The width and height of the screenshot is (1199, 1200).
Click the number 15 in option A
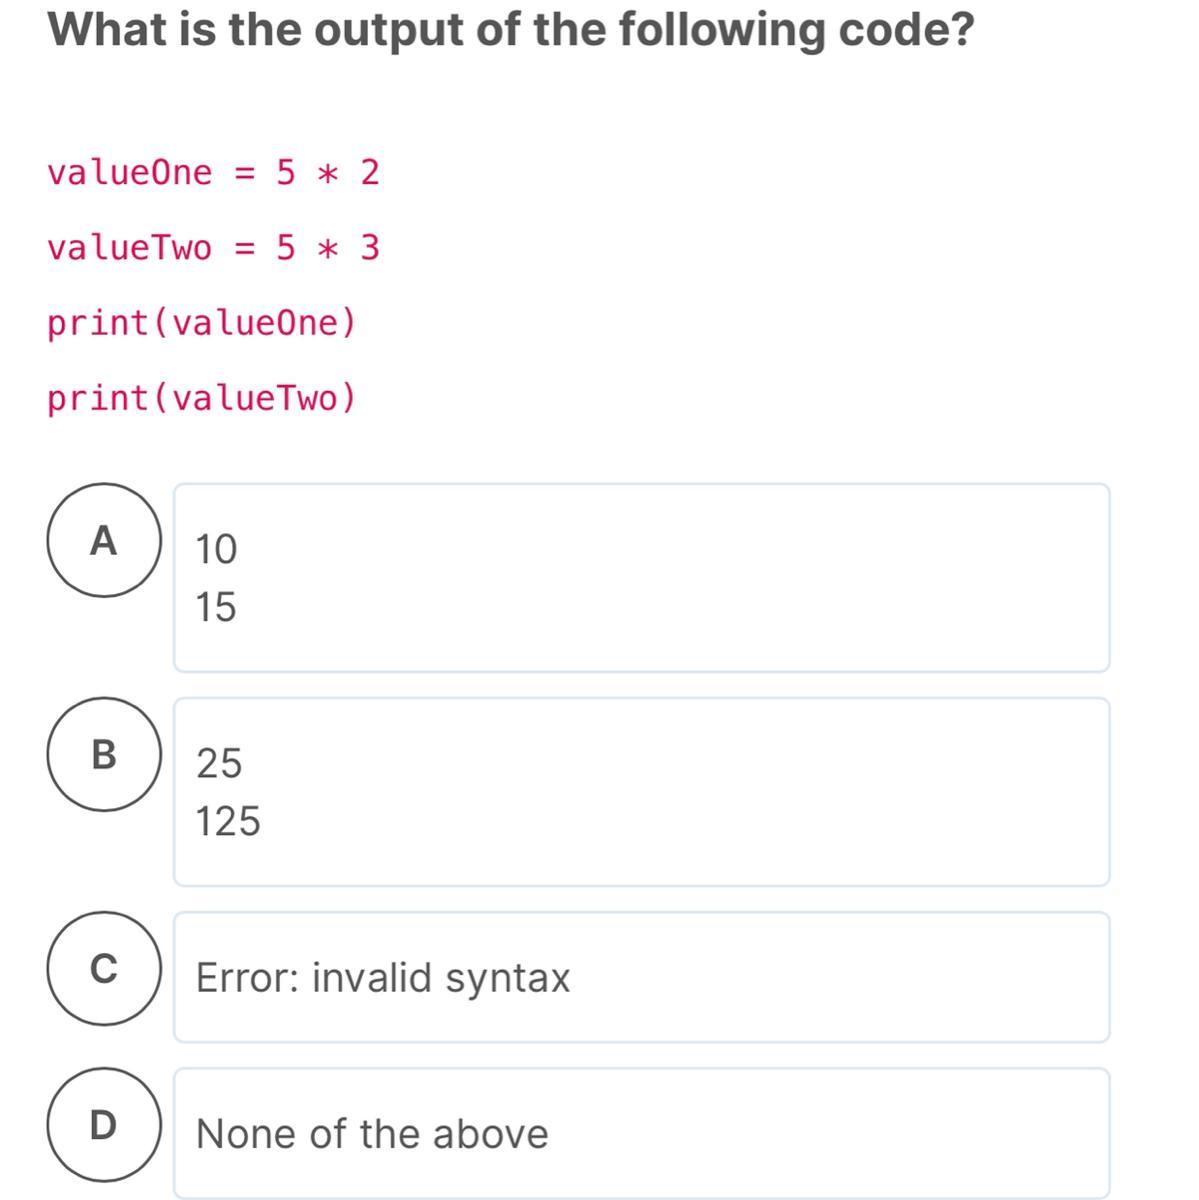(x=216, y=607)
